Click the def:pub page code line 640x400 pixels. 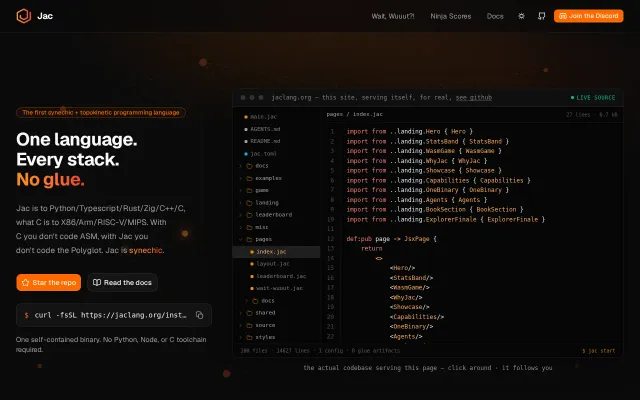(x=391, y=239)
